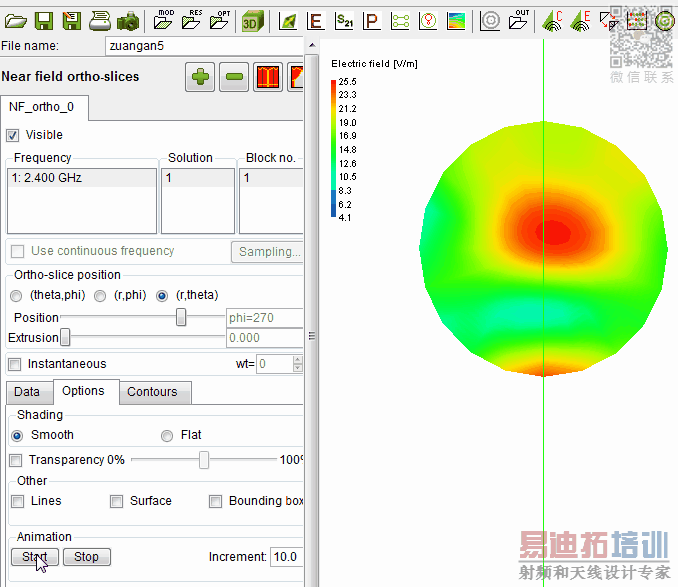Click the network circuit graph icon
This screenshot has height=587, width=678.
tap(400, 21)
